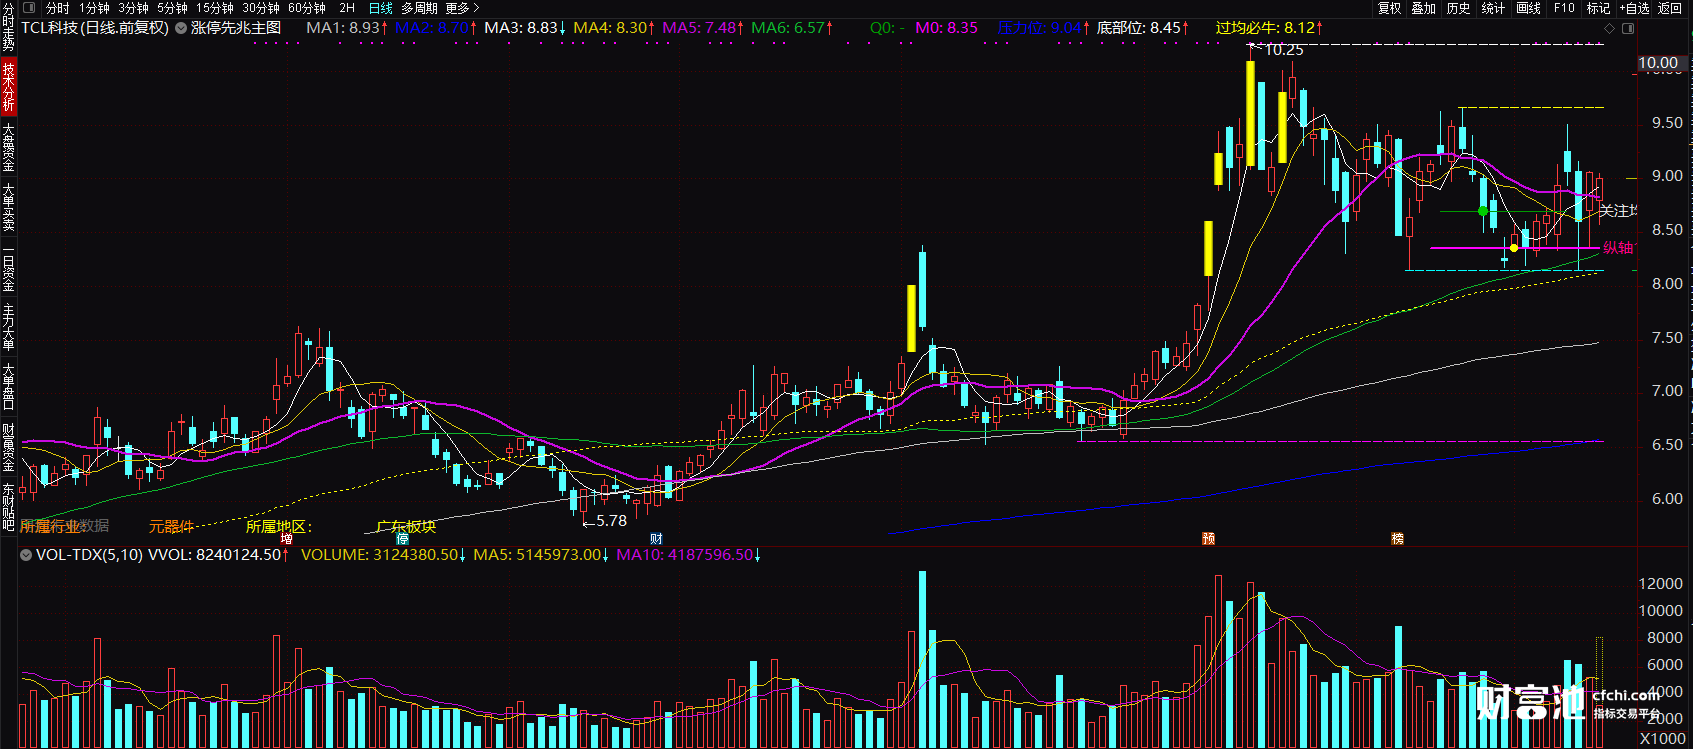Open 主力大单 in the left sidebar
This screenshot has width=1693, height=749.
coord(8,328)
